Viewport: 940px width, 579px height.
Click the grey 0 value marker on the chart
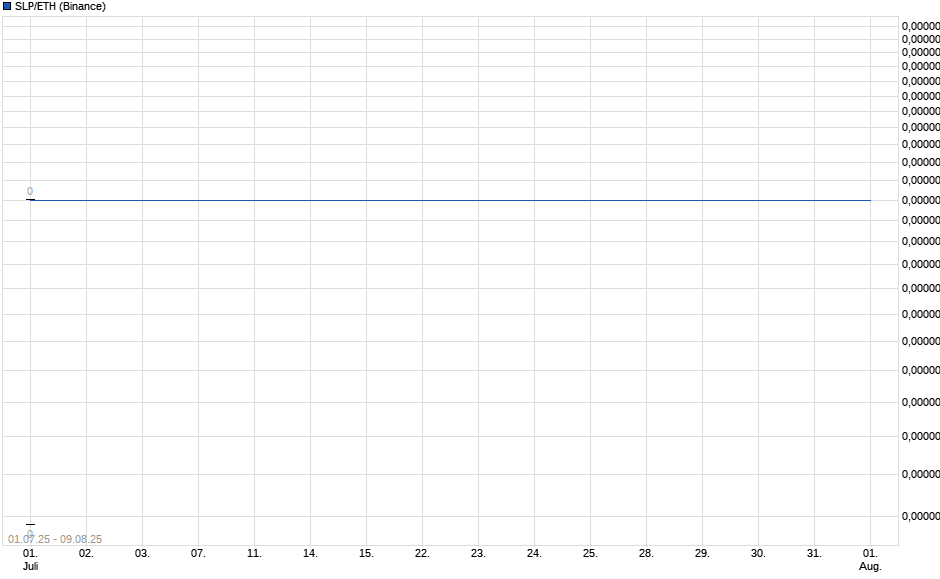click(x=30, y=189)
